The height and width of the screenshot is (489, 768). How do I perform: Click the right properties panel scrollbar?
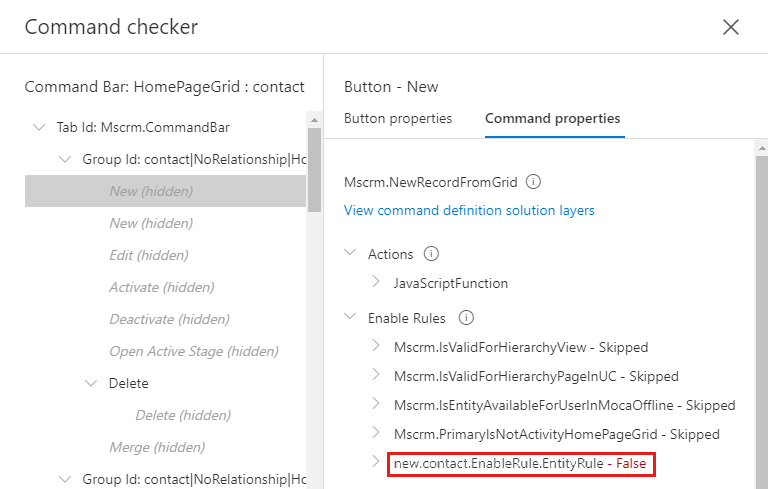(x=761, y=300)
